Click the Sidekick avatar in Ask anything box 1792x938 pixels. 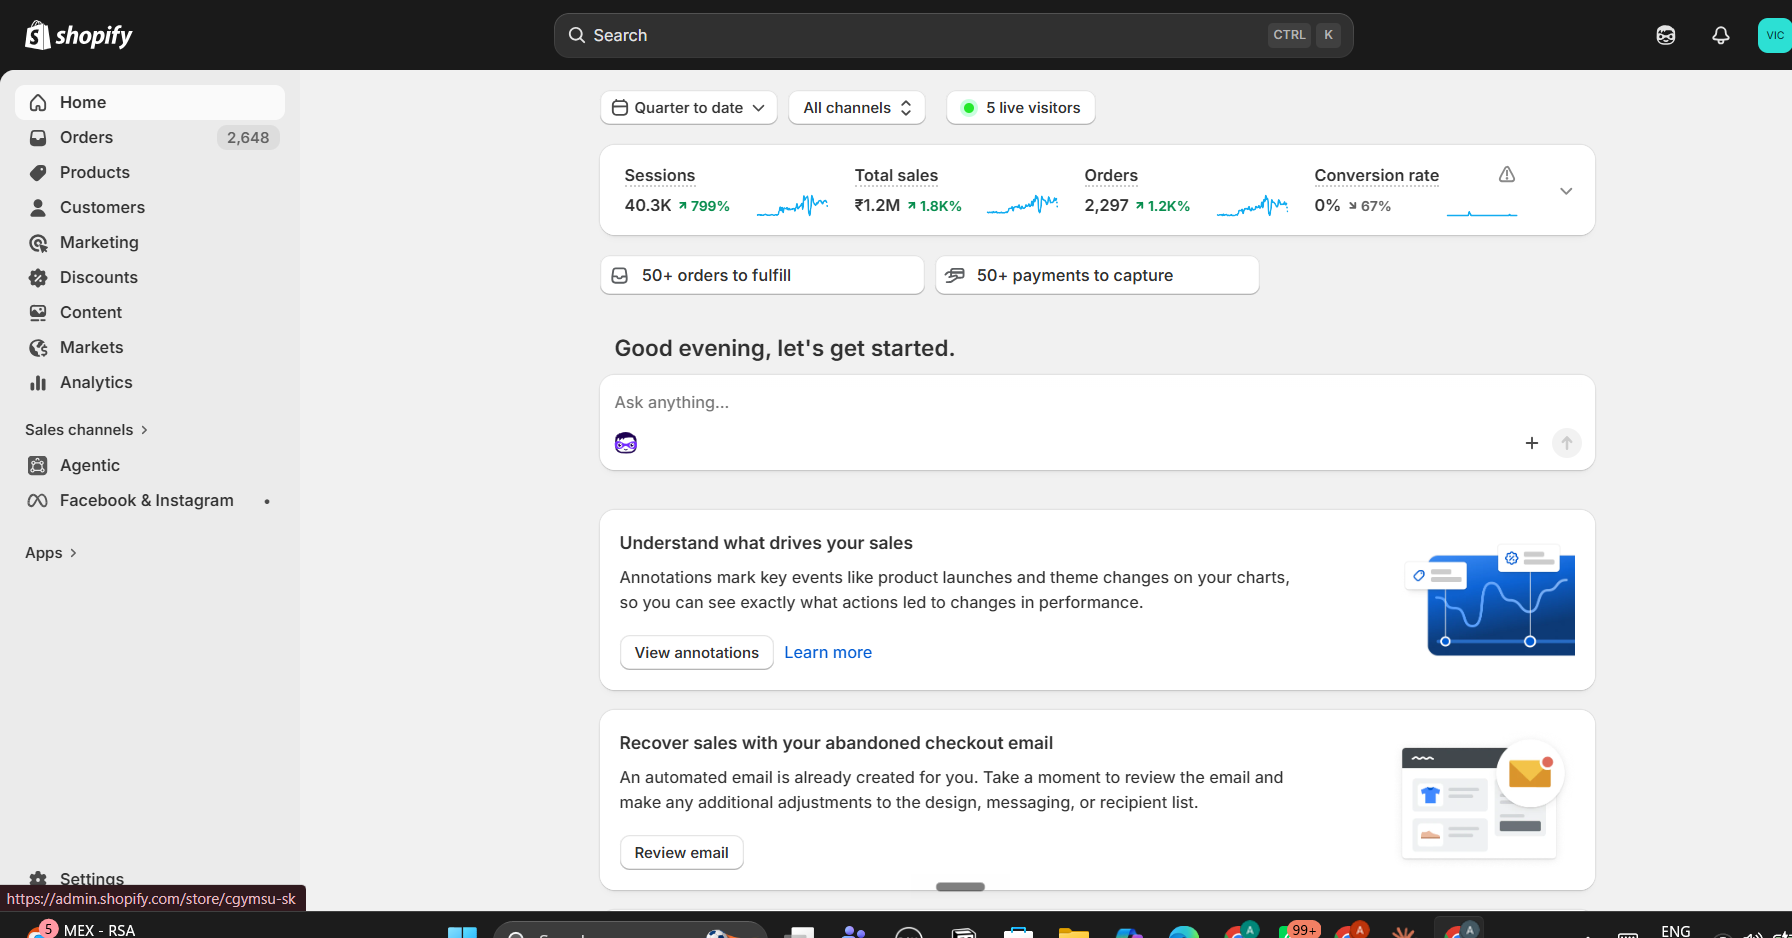[x=626, y=443]
